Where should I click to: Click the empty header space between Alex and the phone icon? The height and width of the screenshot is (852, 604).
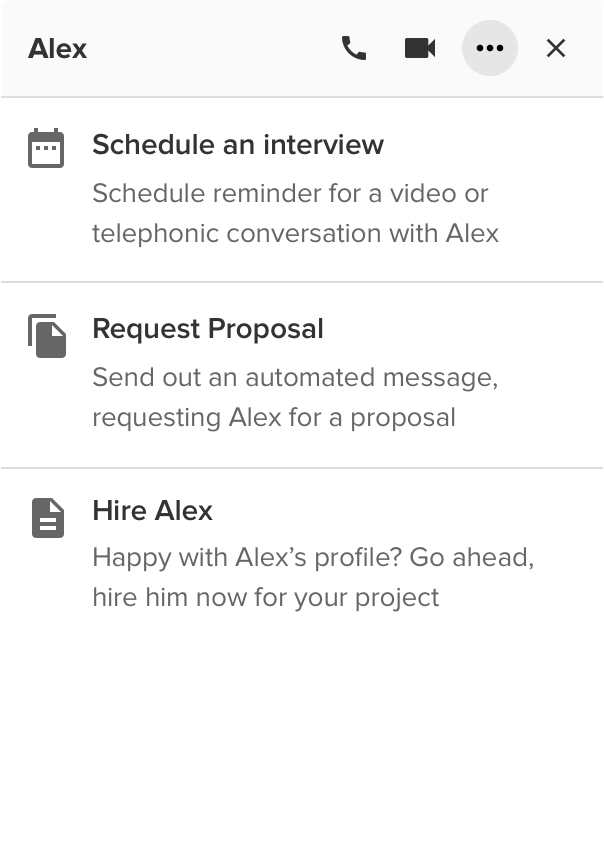coord(214,48)
